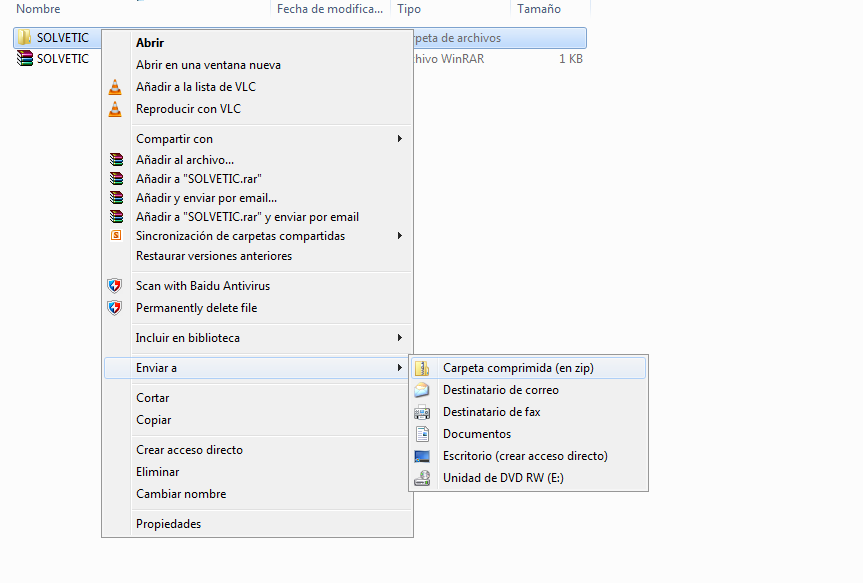The height and width of the screenshot is (583, 863).
Task: Choose Crear acceso directo
Action: (x=258, y=450)
